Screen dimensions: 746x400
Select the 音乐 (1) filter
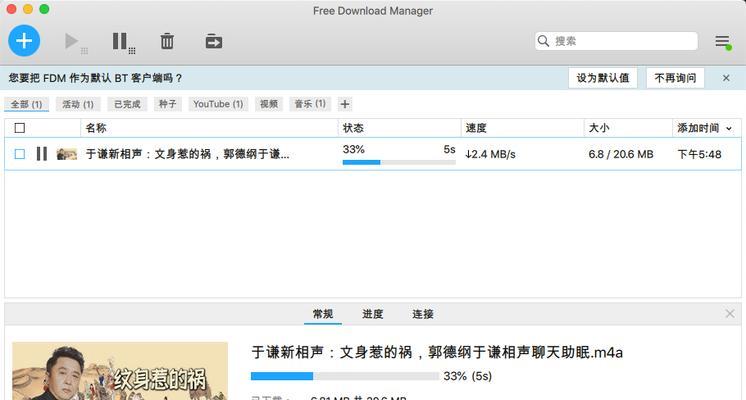click(310, 104)
